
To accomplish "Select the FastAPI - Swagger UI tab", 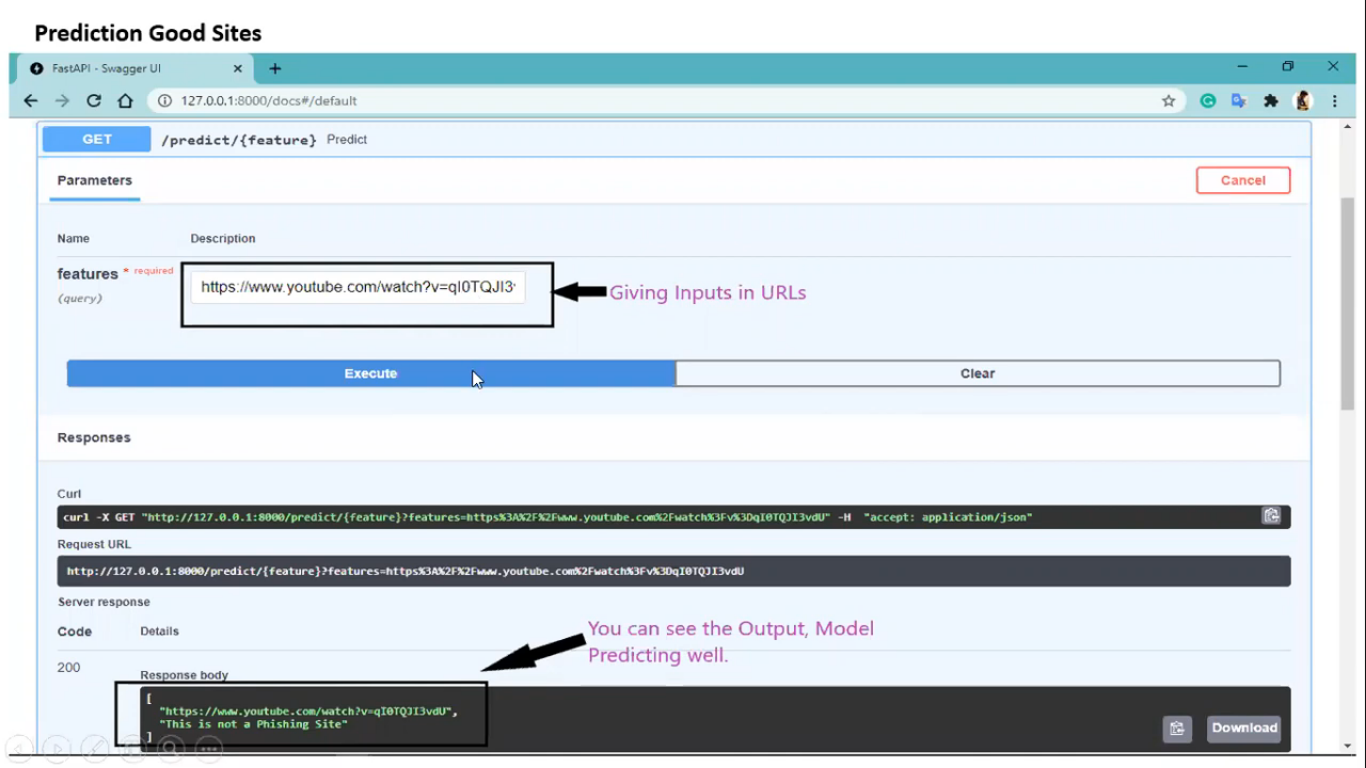I will click(x=130, y=68).
